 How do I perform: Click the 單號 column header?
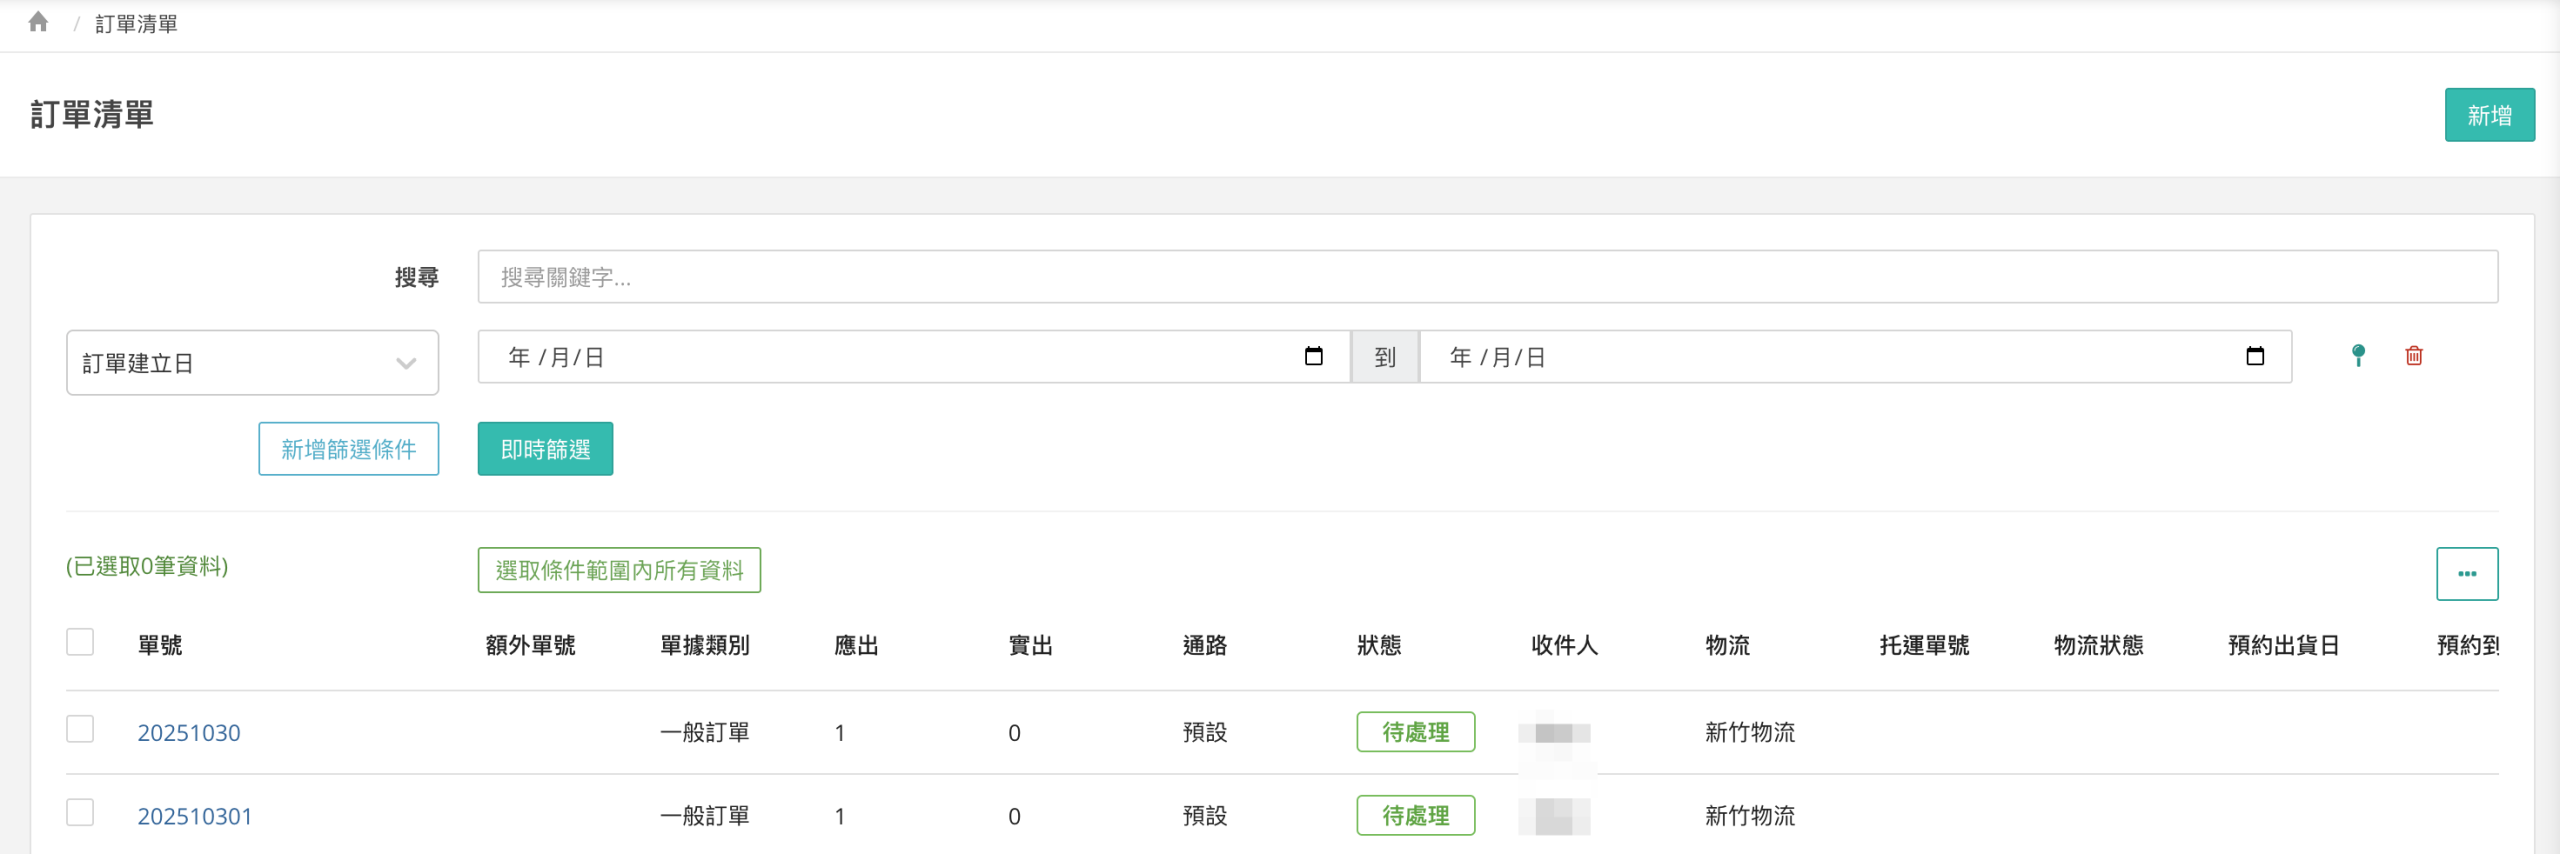tap(160, 645)
